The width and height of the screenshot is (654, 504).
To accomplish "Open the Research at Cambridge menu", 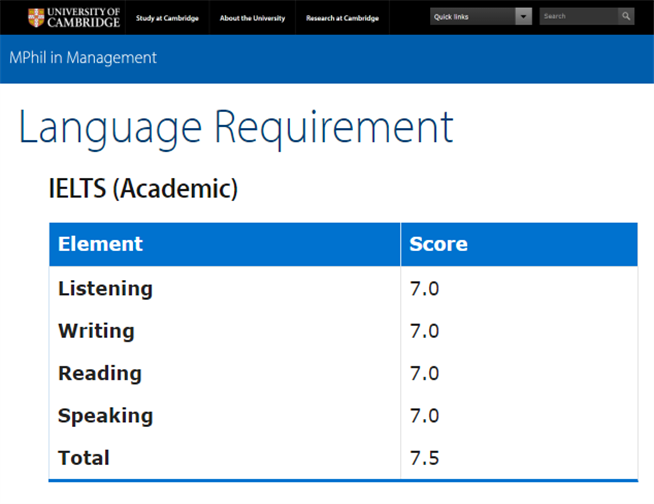I will click(342, 18).
